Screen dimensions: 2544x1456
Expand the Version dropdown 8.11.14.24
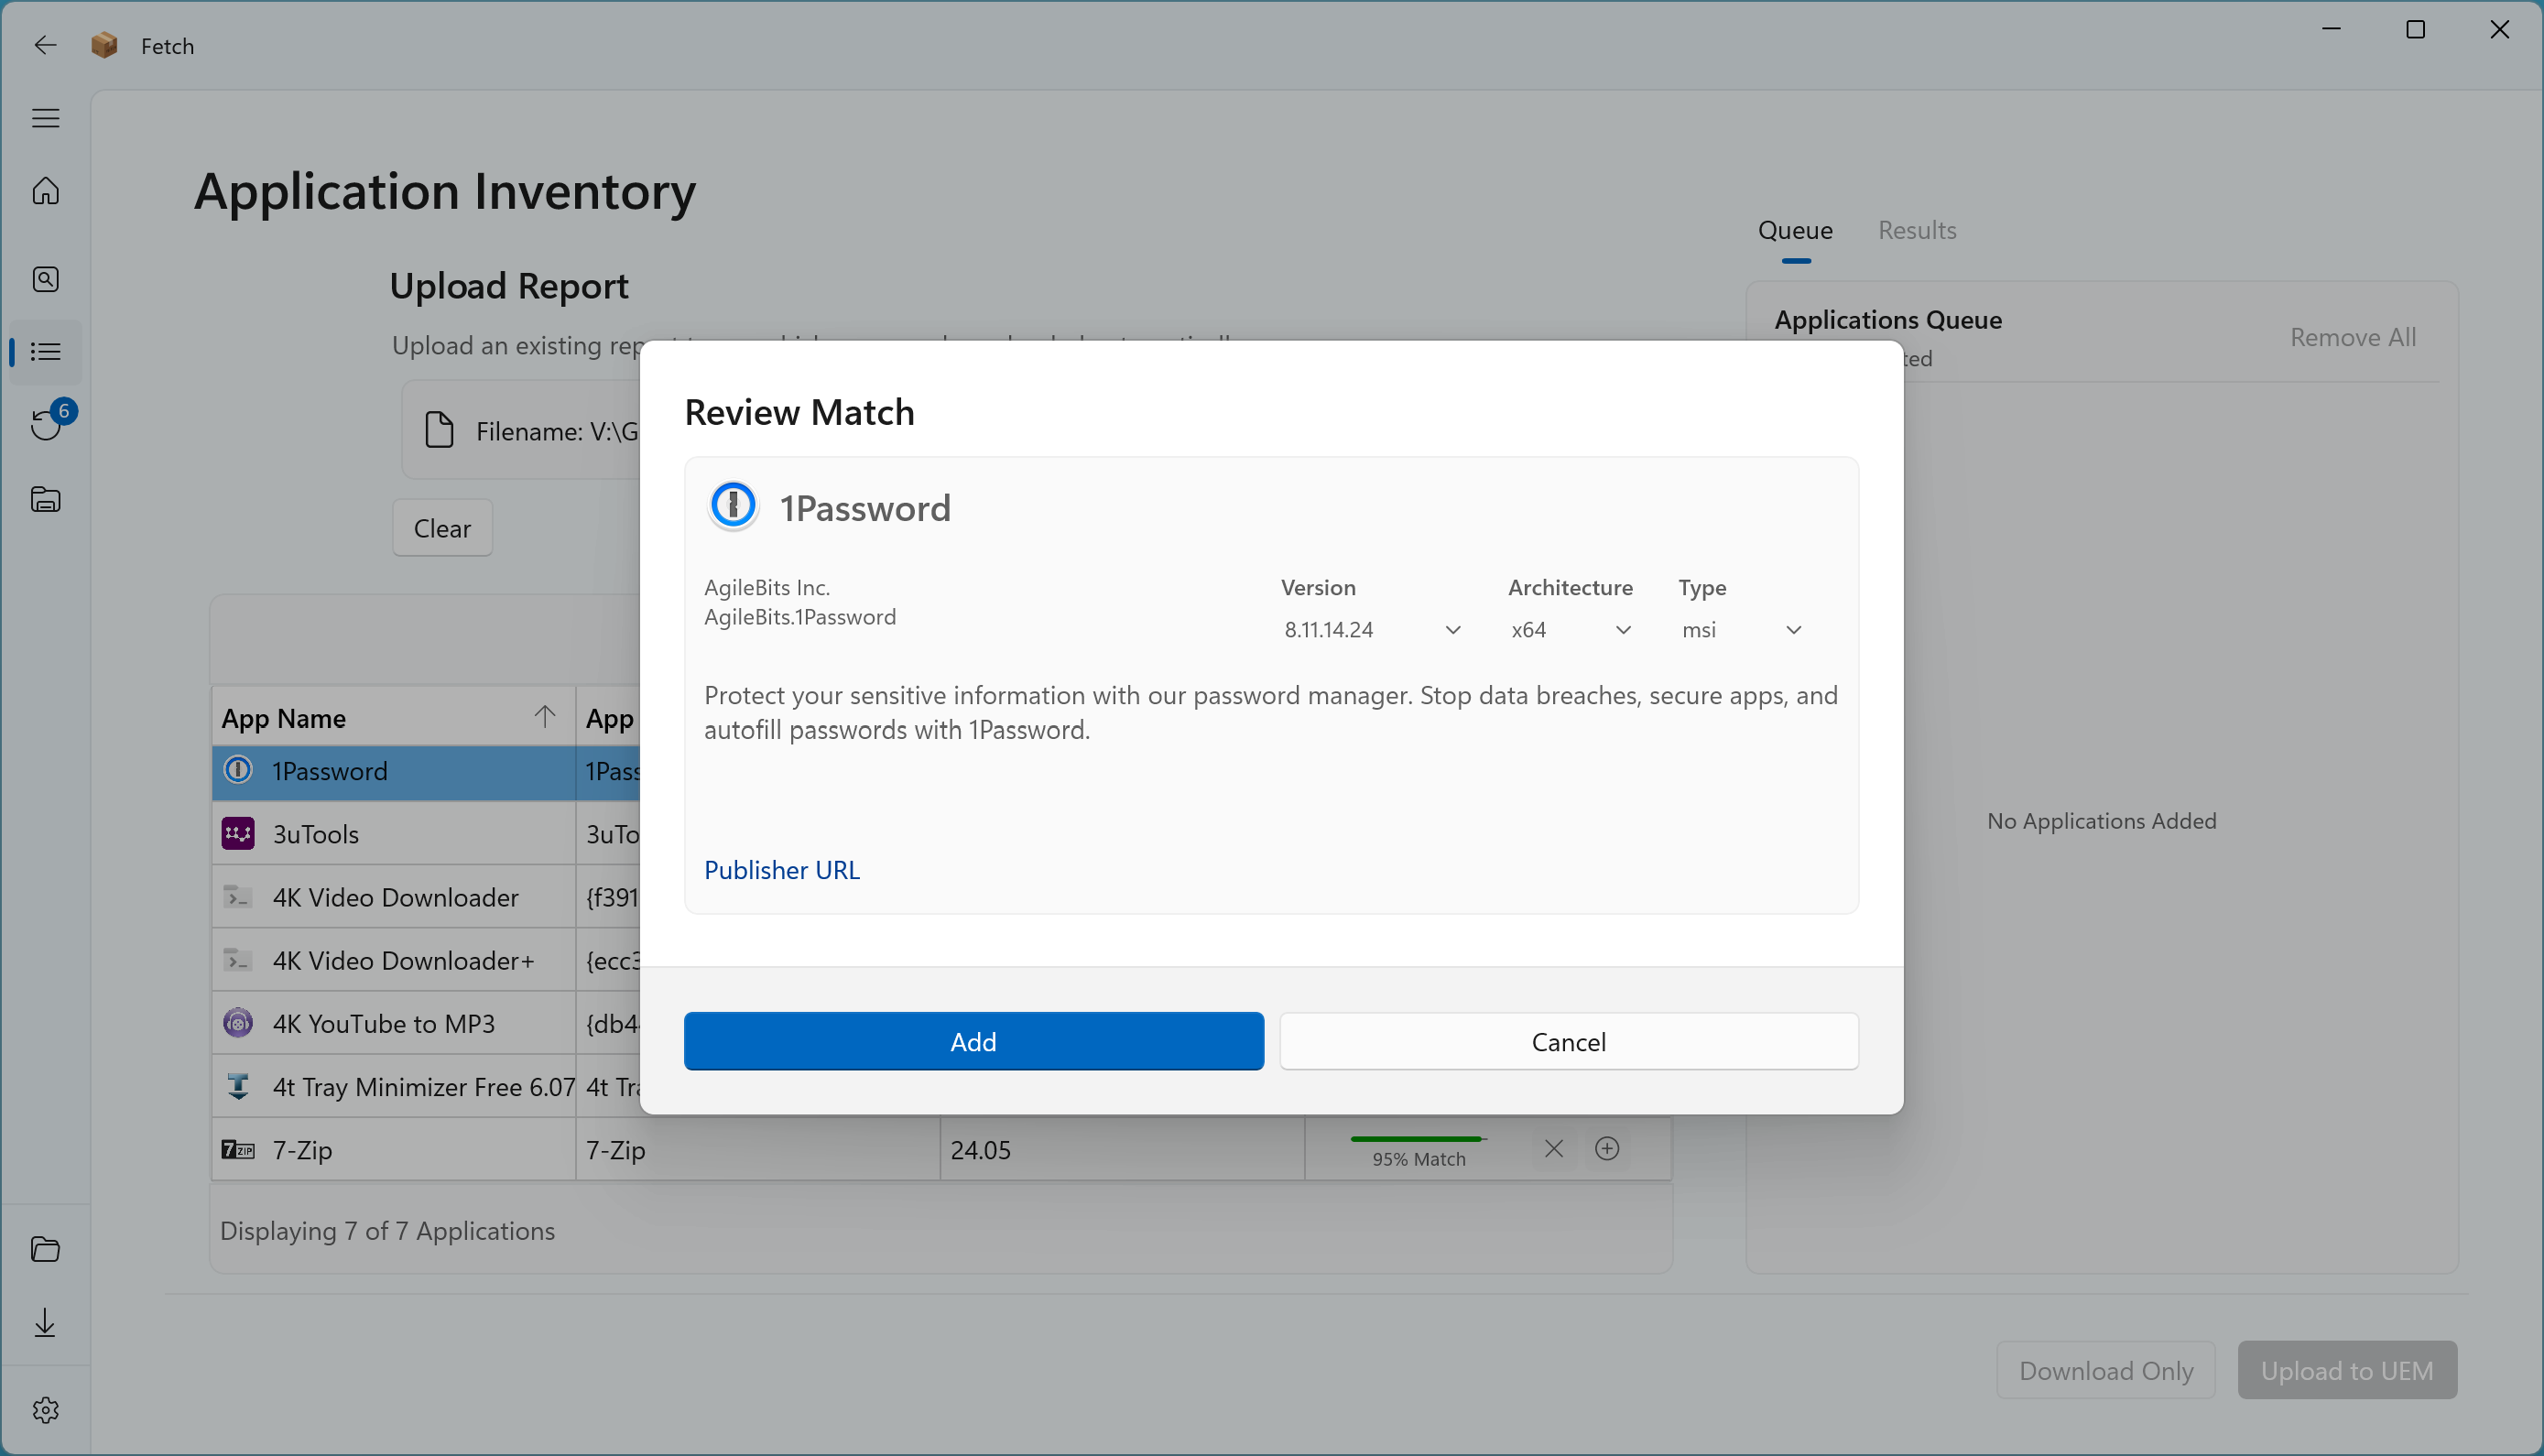tap(1371, 630)
